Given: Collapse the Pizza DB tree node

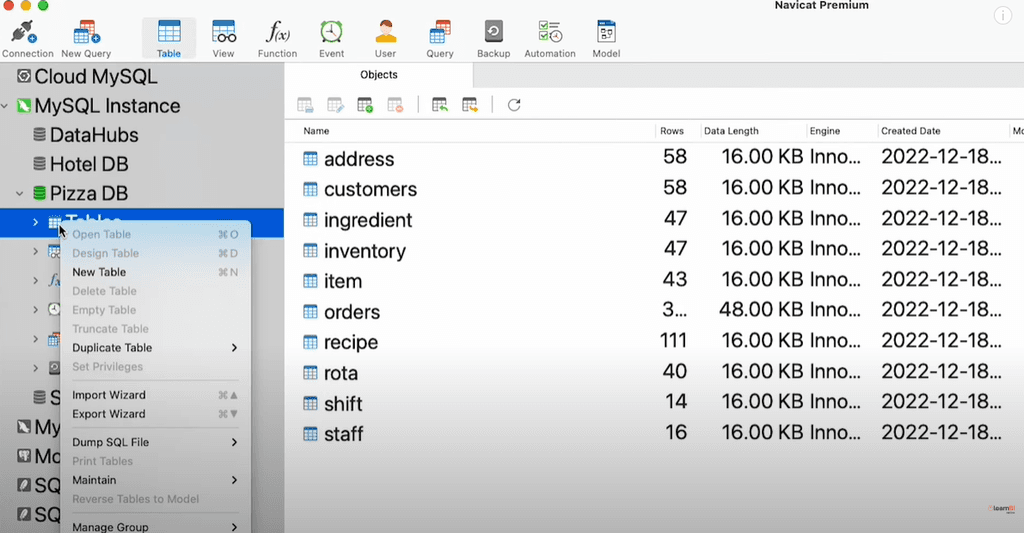Looking at the screenshot, I should pos(20,194).
